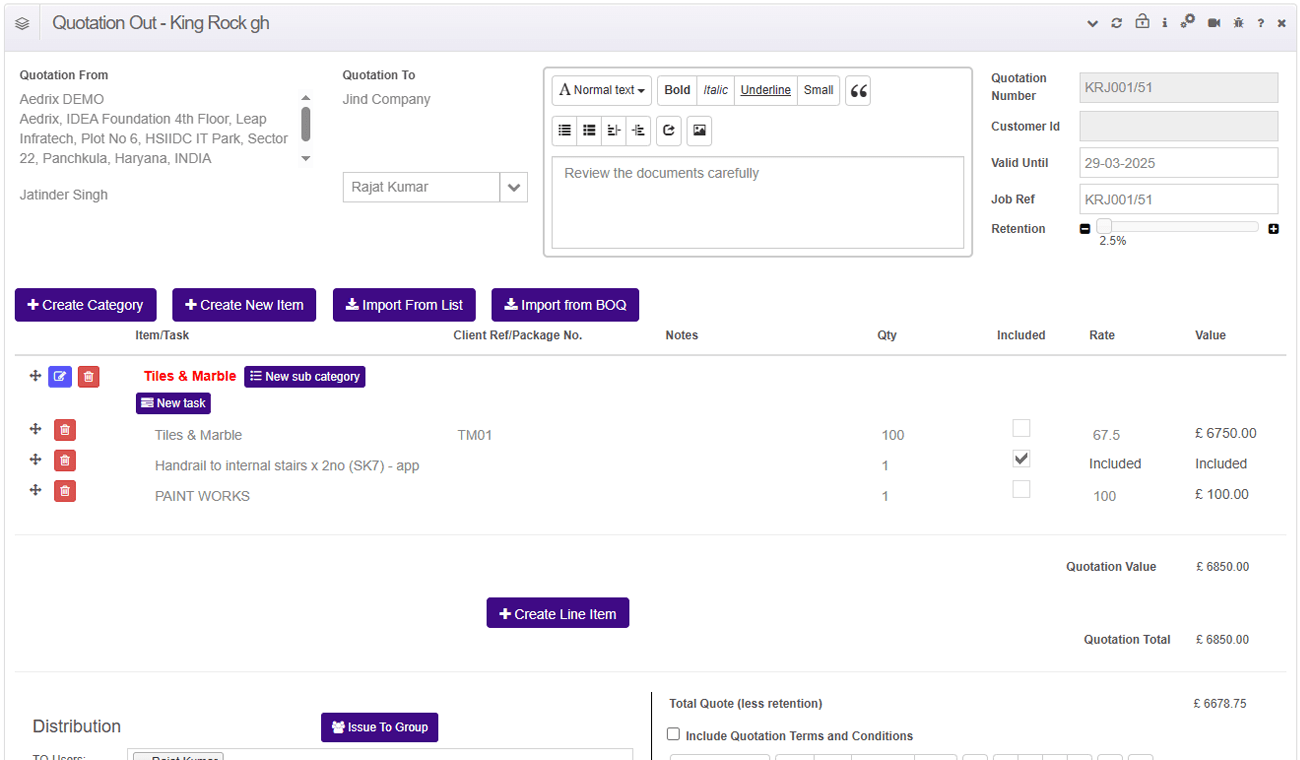Viewport: 1300px width, 760px height.
Task: Click the Import from BOQ button
Action: (x=565, y=304)
